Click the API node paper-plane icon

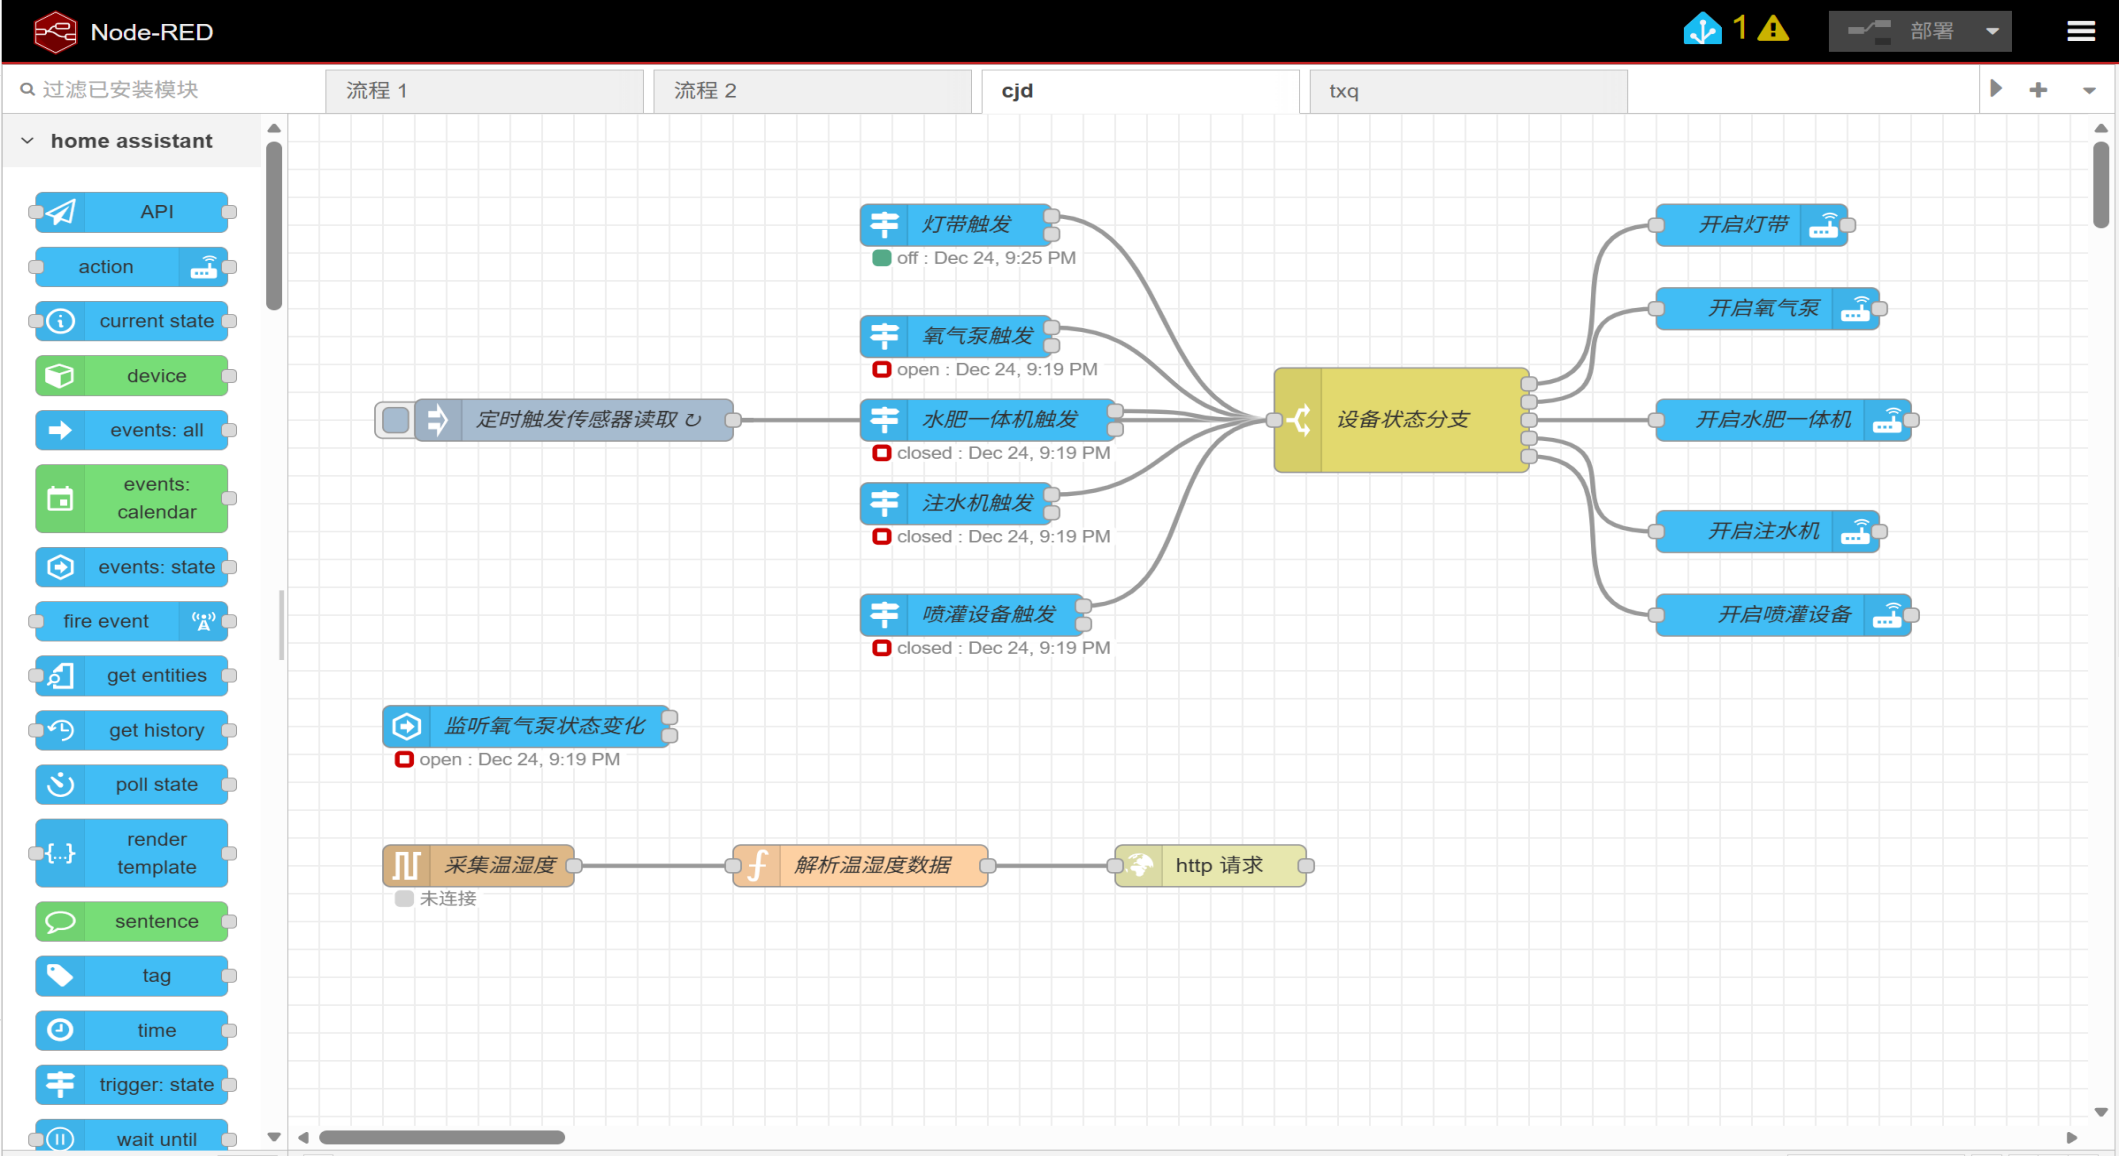tap(60, 212)
